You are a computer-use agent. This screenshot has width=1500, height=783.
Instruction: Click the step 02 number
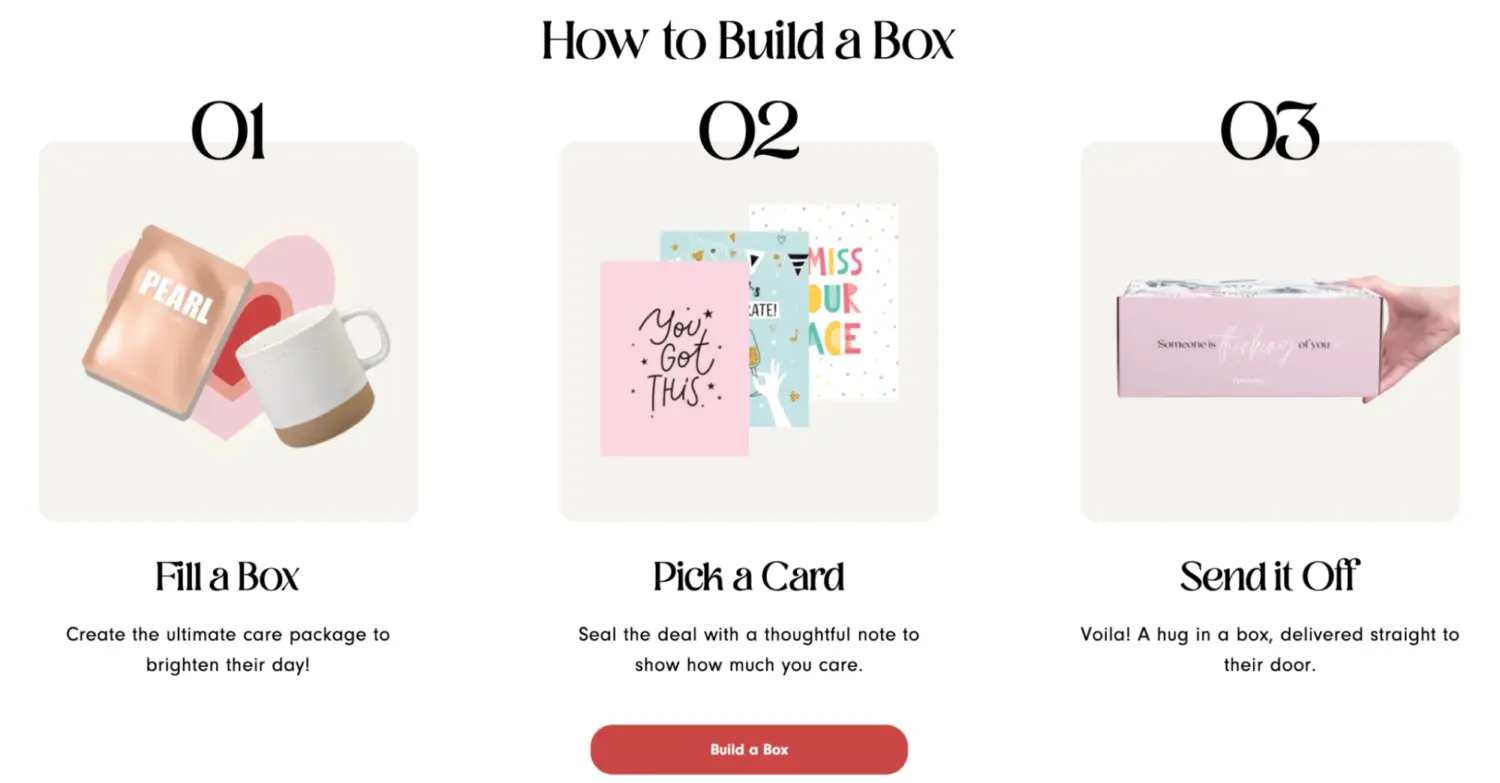(748, 130)
